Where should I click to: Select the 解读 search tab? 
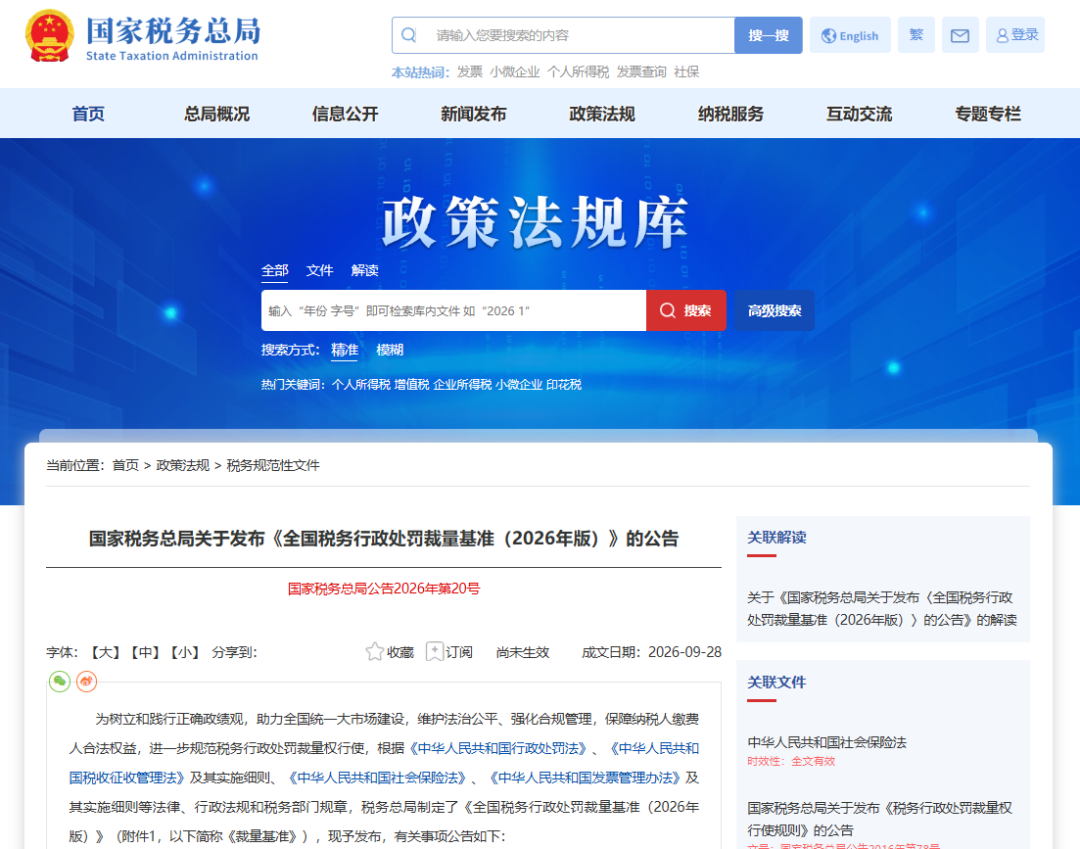(x=365, y=271)
